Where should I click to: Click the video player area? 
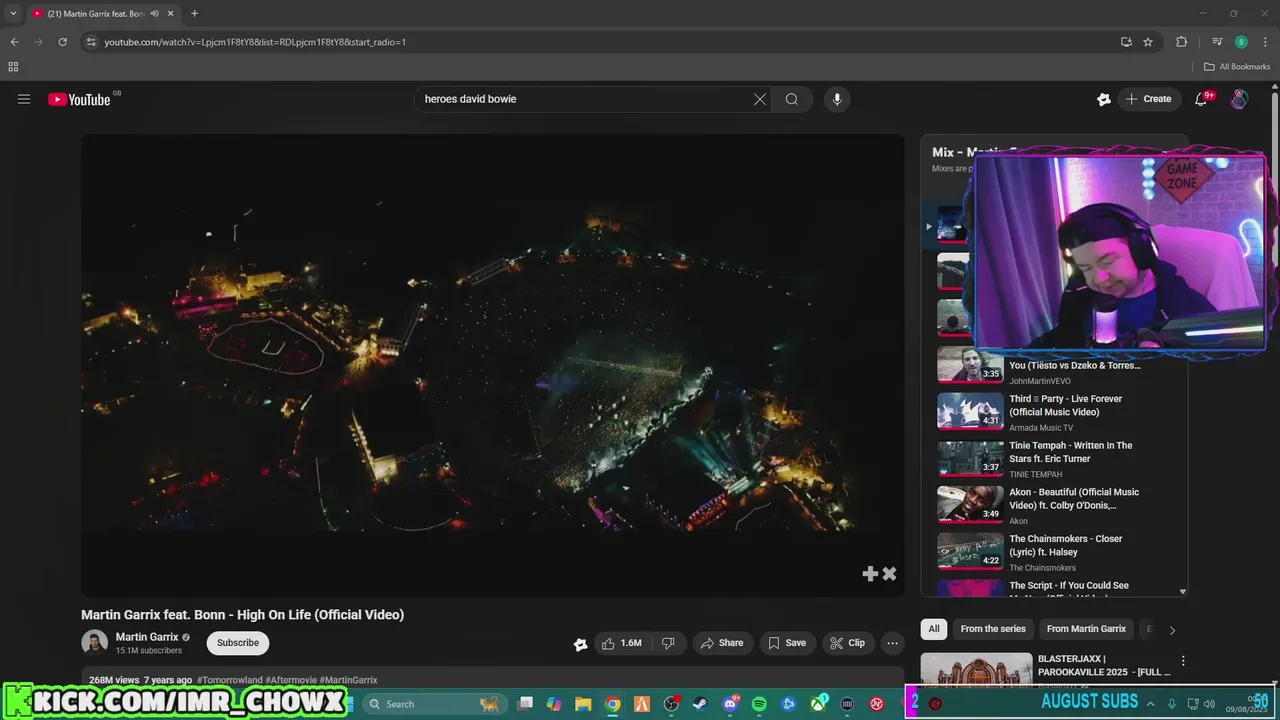(493, 365)
